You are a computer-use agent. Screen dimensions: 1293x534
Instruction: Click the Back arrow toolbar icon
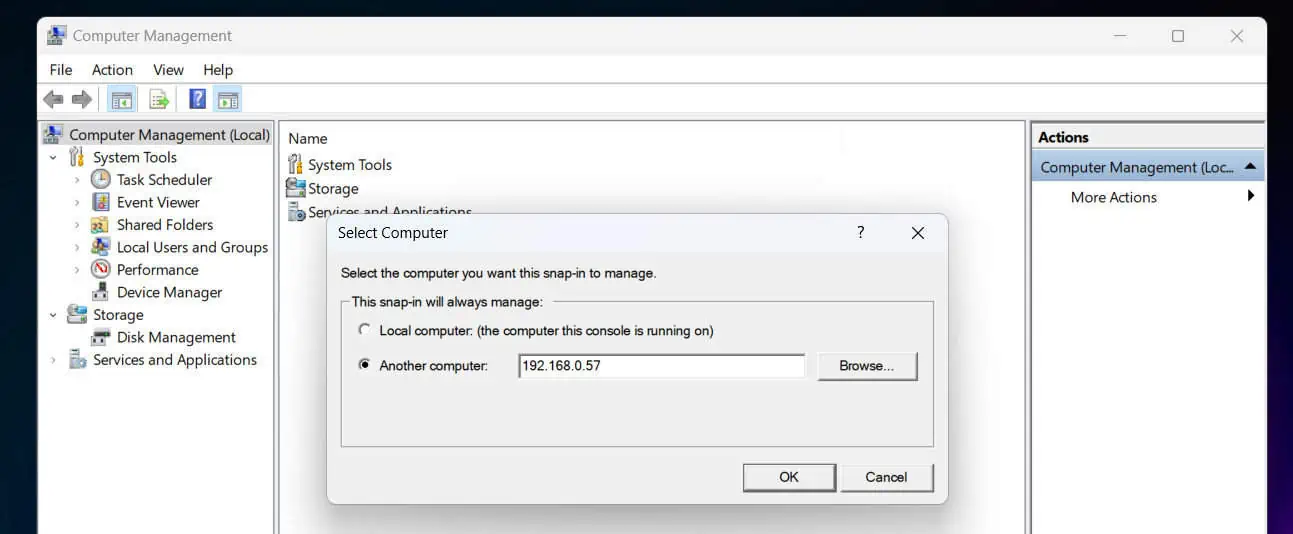click(53, 99)
